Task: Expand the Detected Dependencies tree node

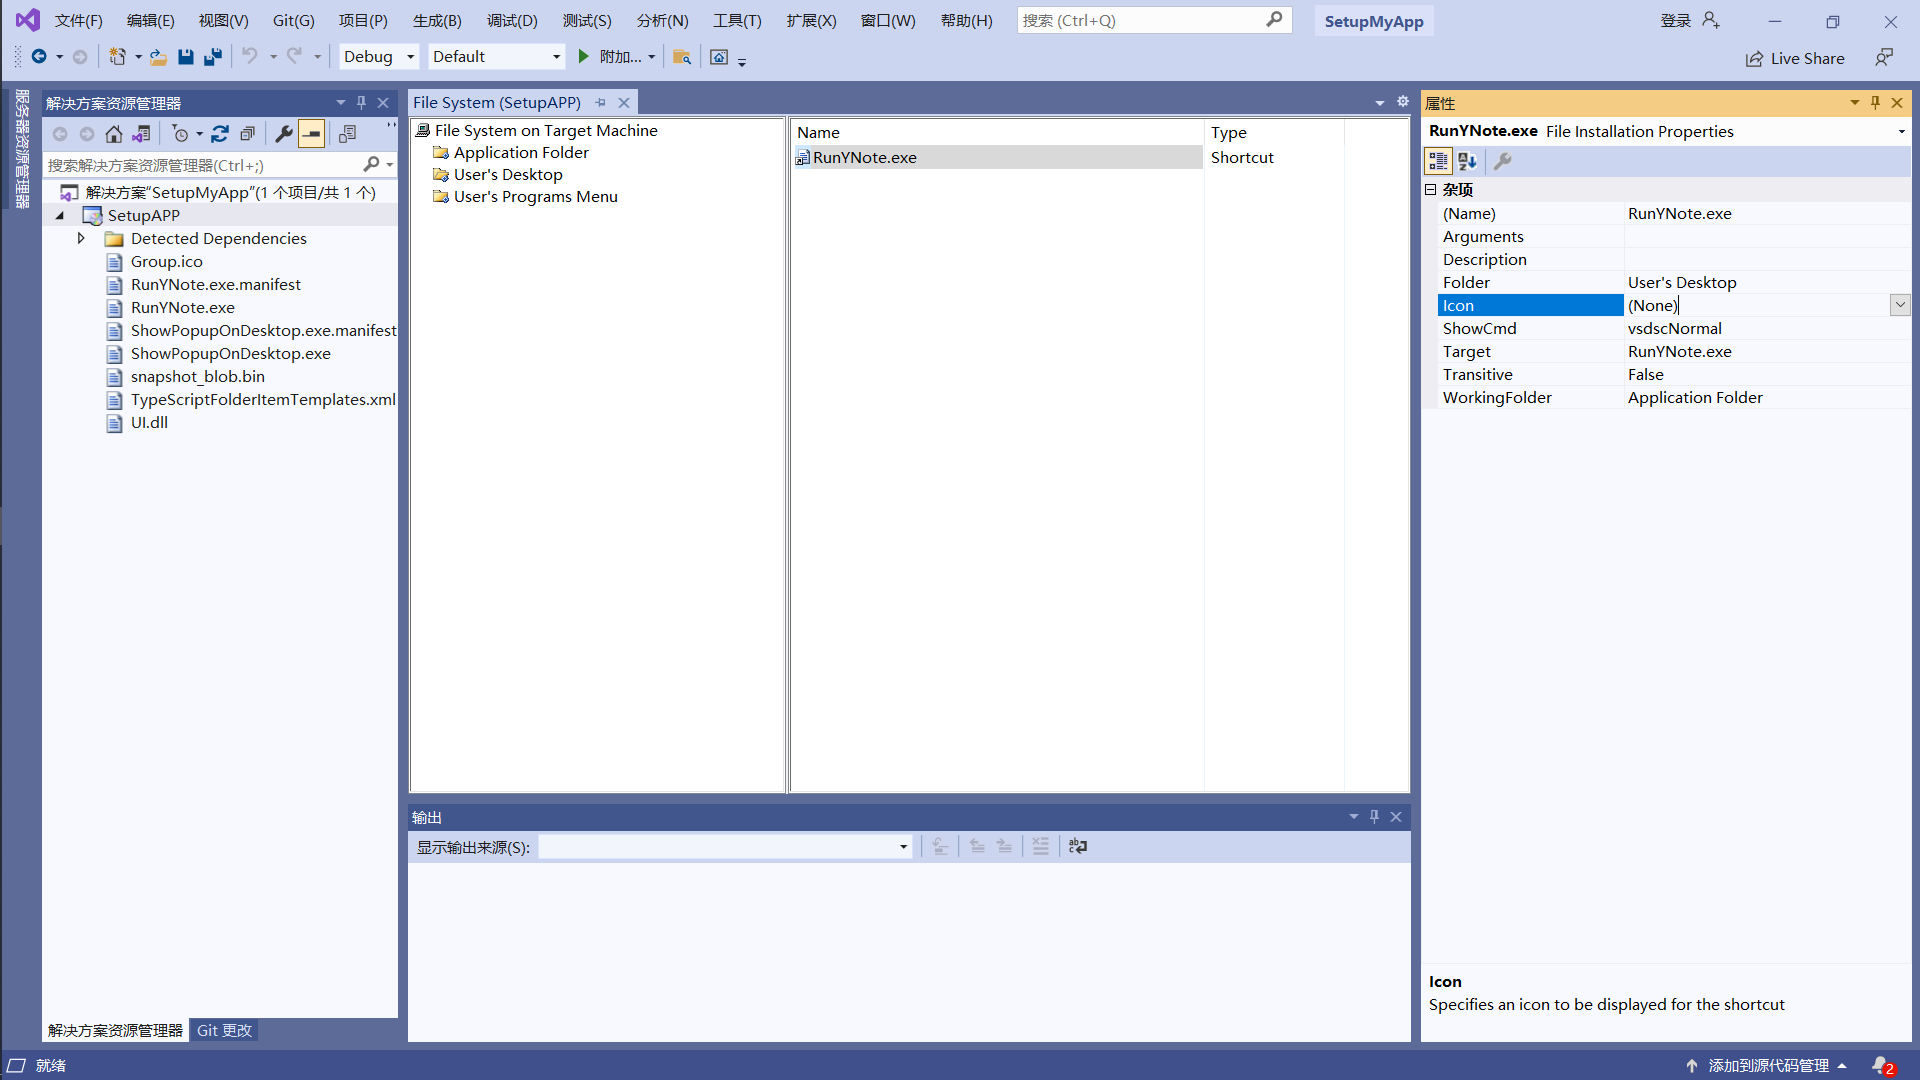Action: (x=81, y=238)
